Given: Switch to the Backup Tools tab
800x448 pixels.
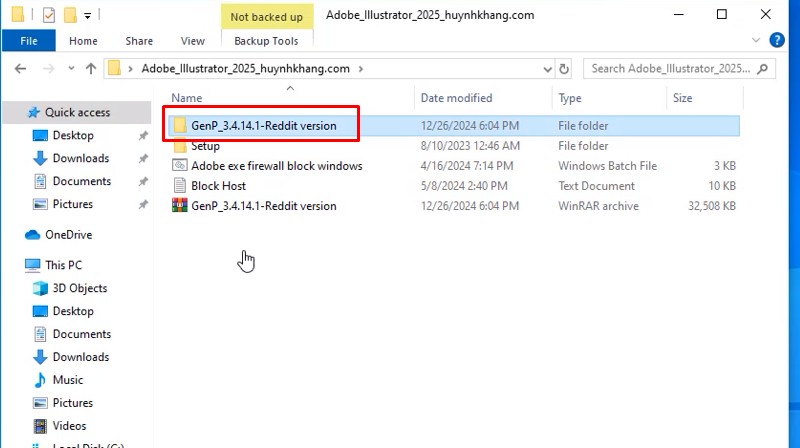Looking at the screenshot, I should tap(266, 41).
